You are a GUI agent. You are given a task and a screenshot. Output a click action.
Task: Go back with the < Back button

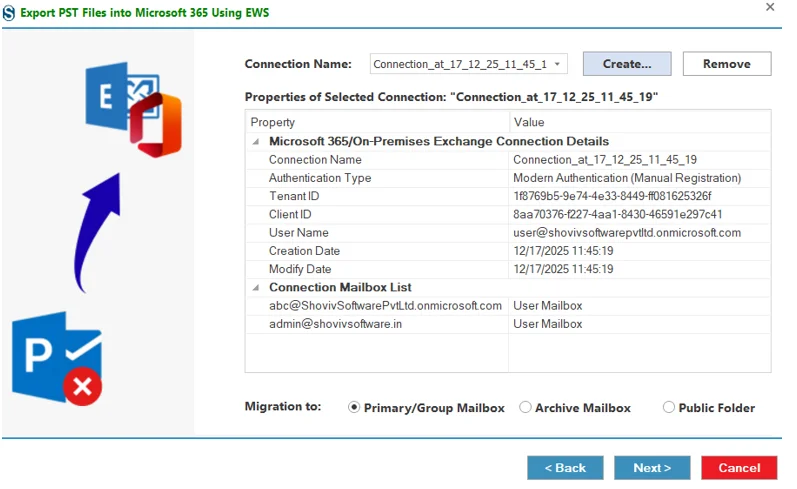pos(565,468)
